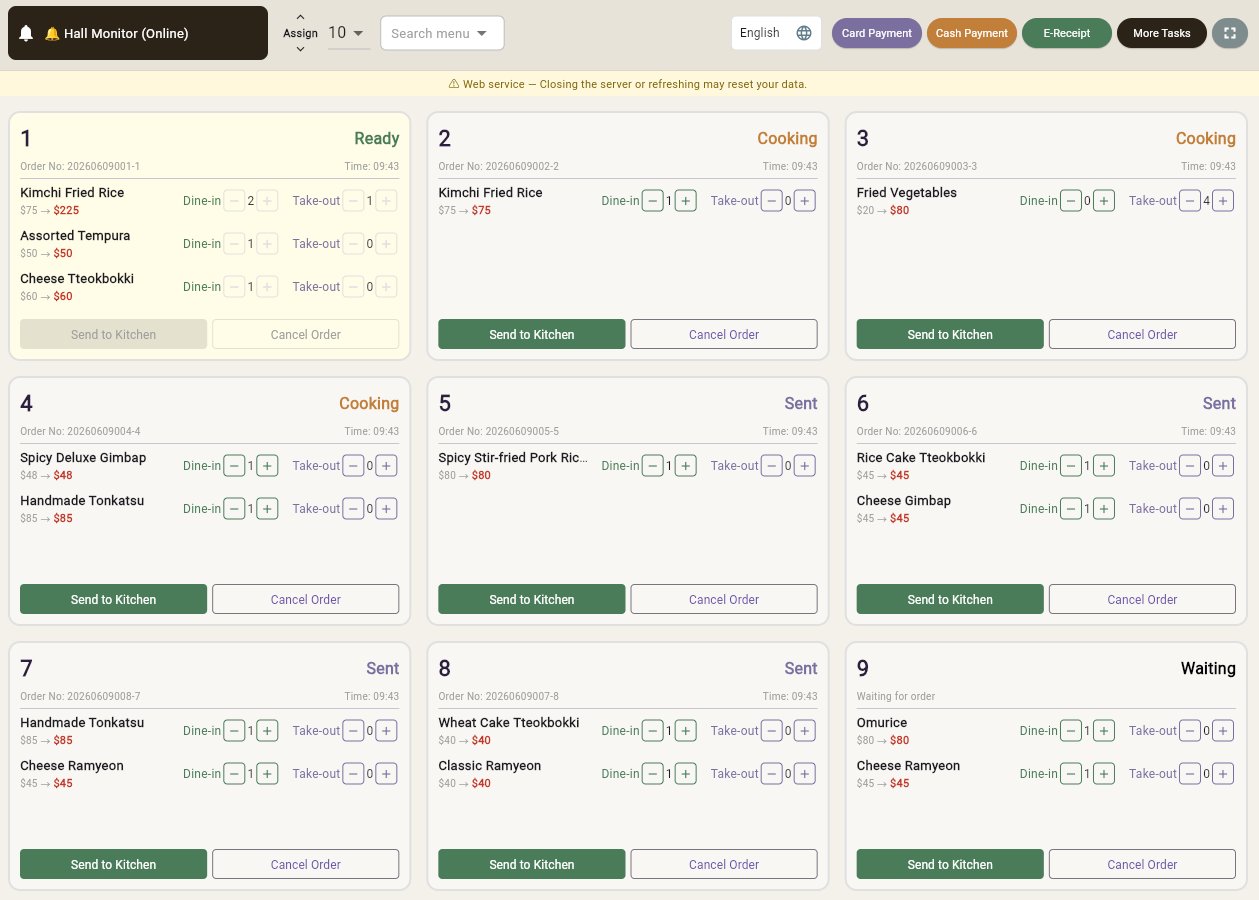Image resolution: width=1259 pixels, height=900 pixels.
Task: Cancel the order for table 9
Action: (x=1142, y=864)
